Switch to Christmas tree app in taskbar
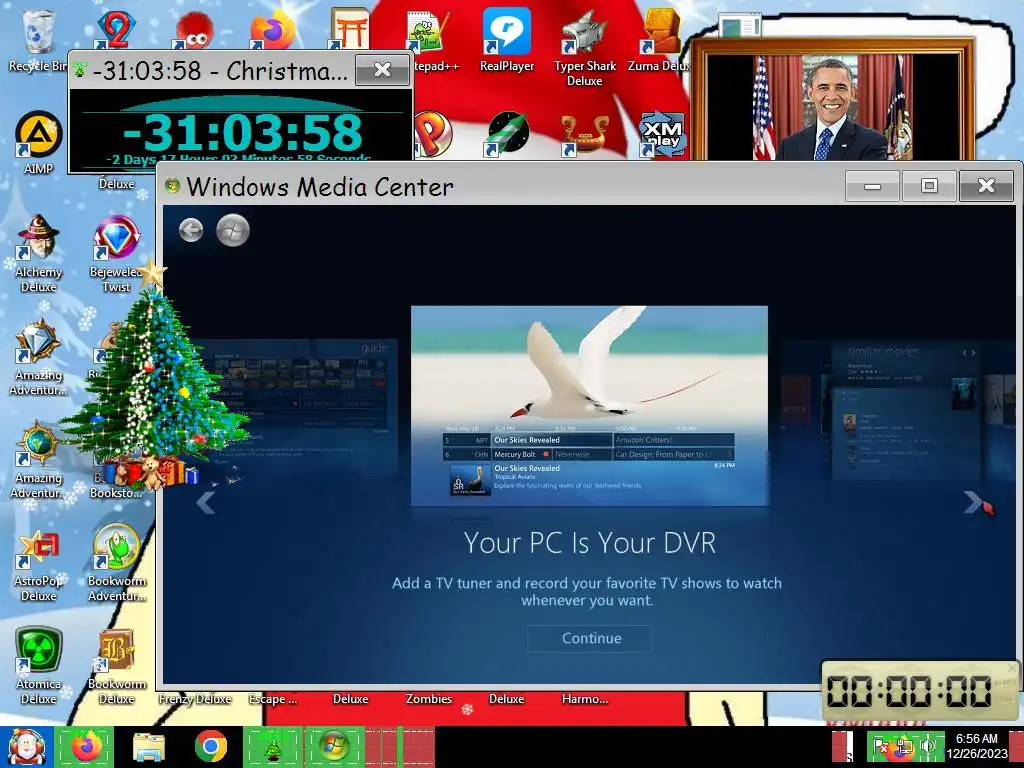This screenshot has height=768, width=1024. point(273,746)
